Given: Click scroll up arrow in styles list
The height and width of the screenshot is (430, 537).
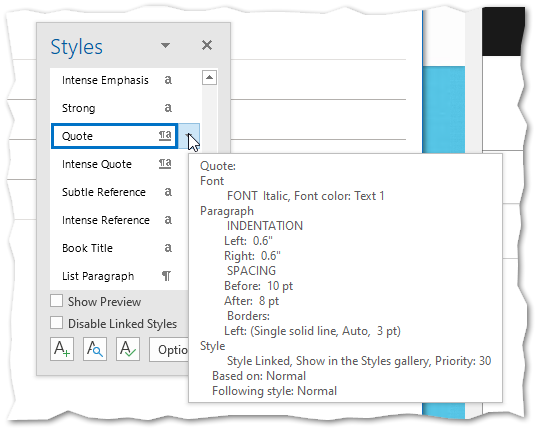Looking at the screenshot, I should point(209,78).
